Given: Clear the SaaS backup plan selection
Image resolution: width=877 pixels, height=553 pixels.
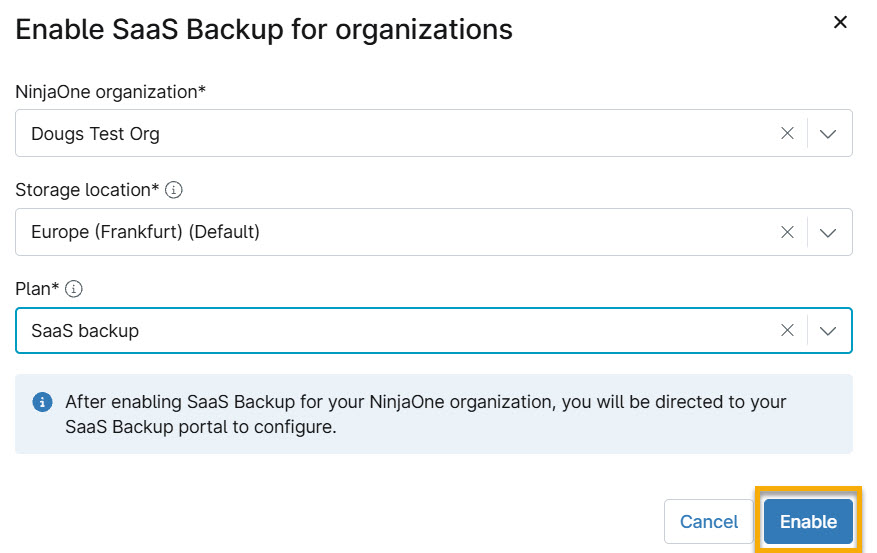Looking at the screenshot, I should pos(787,330).
